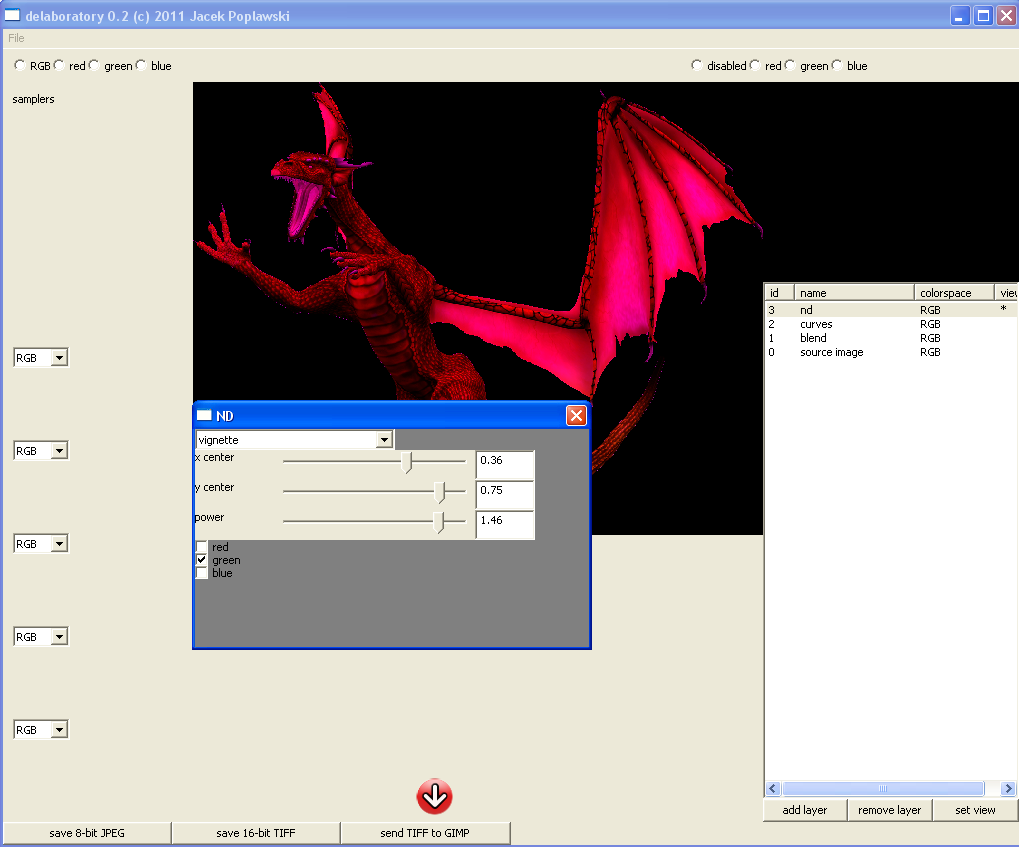Select the curves layer row
The image size is (1019, 847).
click(891, 324)
